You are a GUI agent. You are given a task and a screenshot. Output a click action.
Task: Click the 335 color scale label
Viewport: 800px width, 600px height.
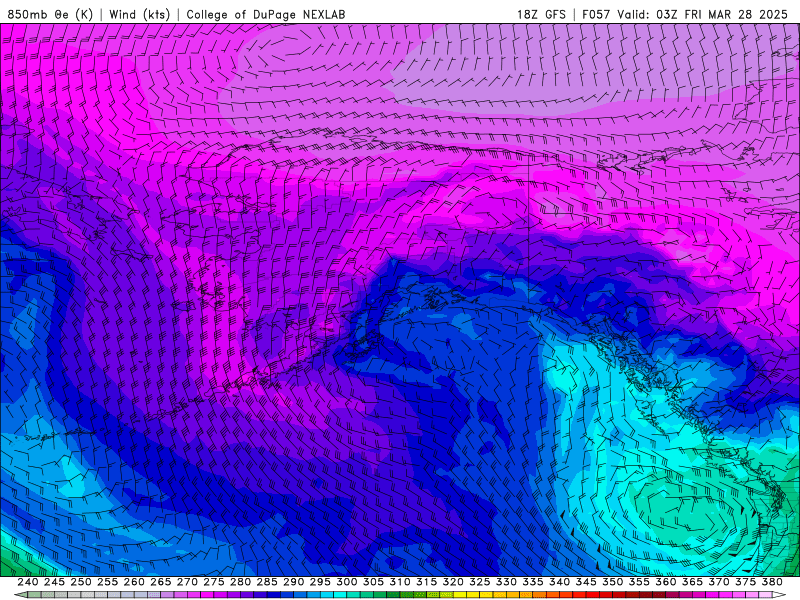(533, 582)
